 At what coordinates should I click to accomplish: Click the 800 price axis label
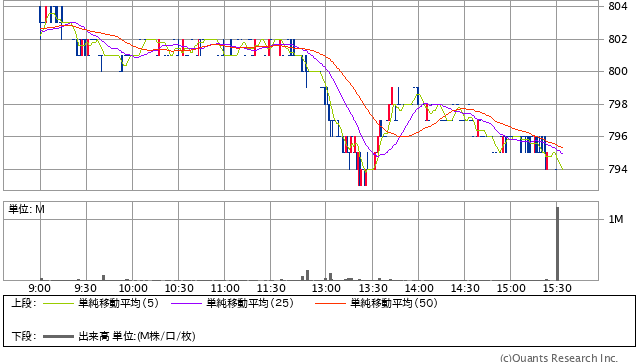point(618,71)
